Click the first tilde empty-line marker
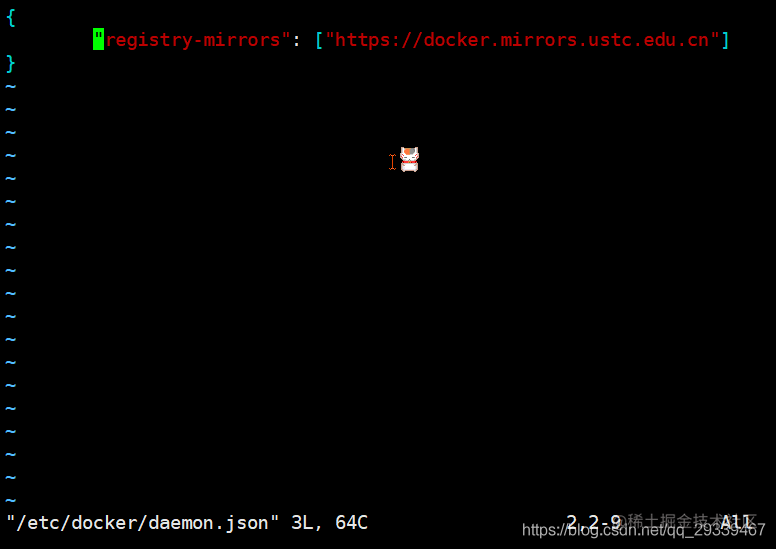The width and height of the screenshot is (776, 549). tap(11, 87)
